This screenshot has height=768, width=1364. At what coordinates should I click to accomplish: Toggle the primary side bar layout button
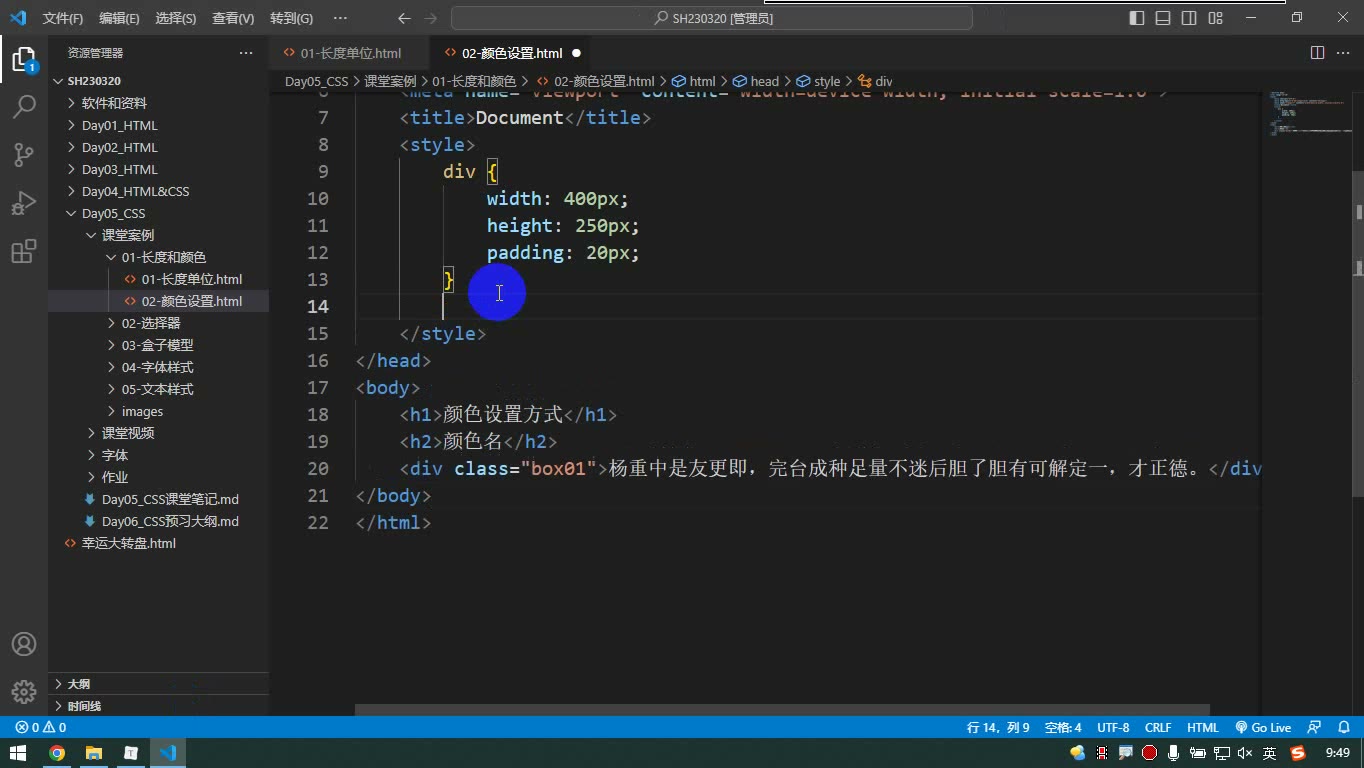point(1137,18)
